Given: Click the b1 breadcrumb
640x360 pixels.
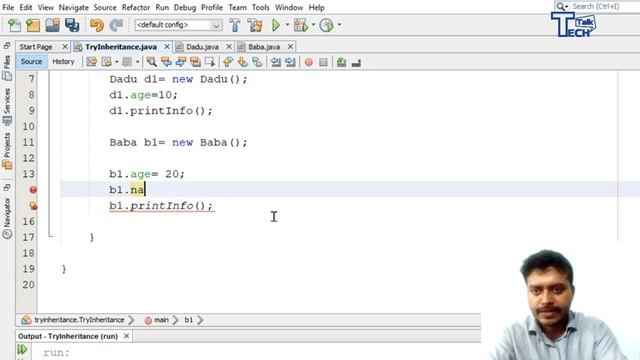Looking at the screenshot, I should [x=188, y=320].
